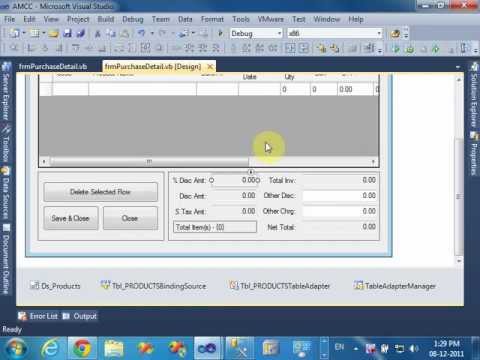The width and height of the screenshot is (480, 360).
Task: Click the Add New Item toolbar icon
Action: pos(35,33)
